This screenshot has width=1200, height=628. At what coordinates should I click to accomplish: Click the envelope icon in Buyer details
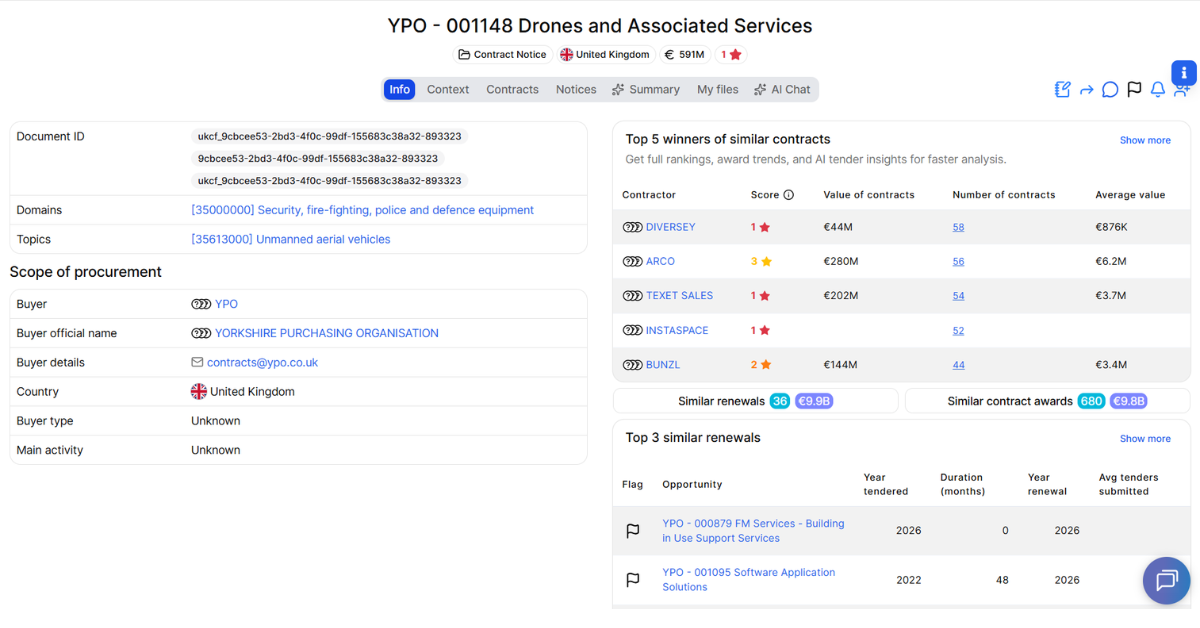click(198, 362)
